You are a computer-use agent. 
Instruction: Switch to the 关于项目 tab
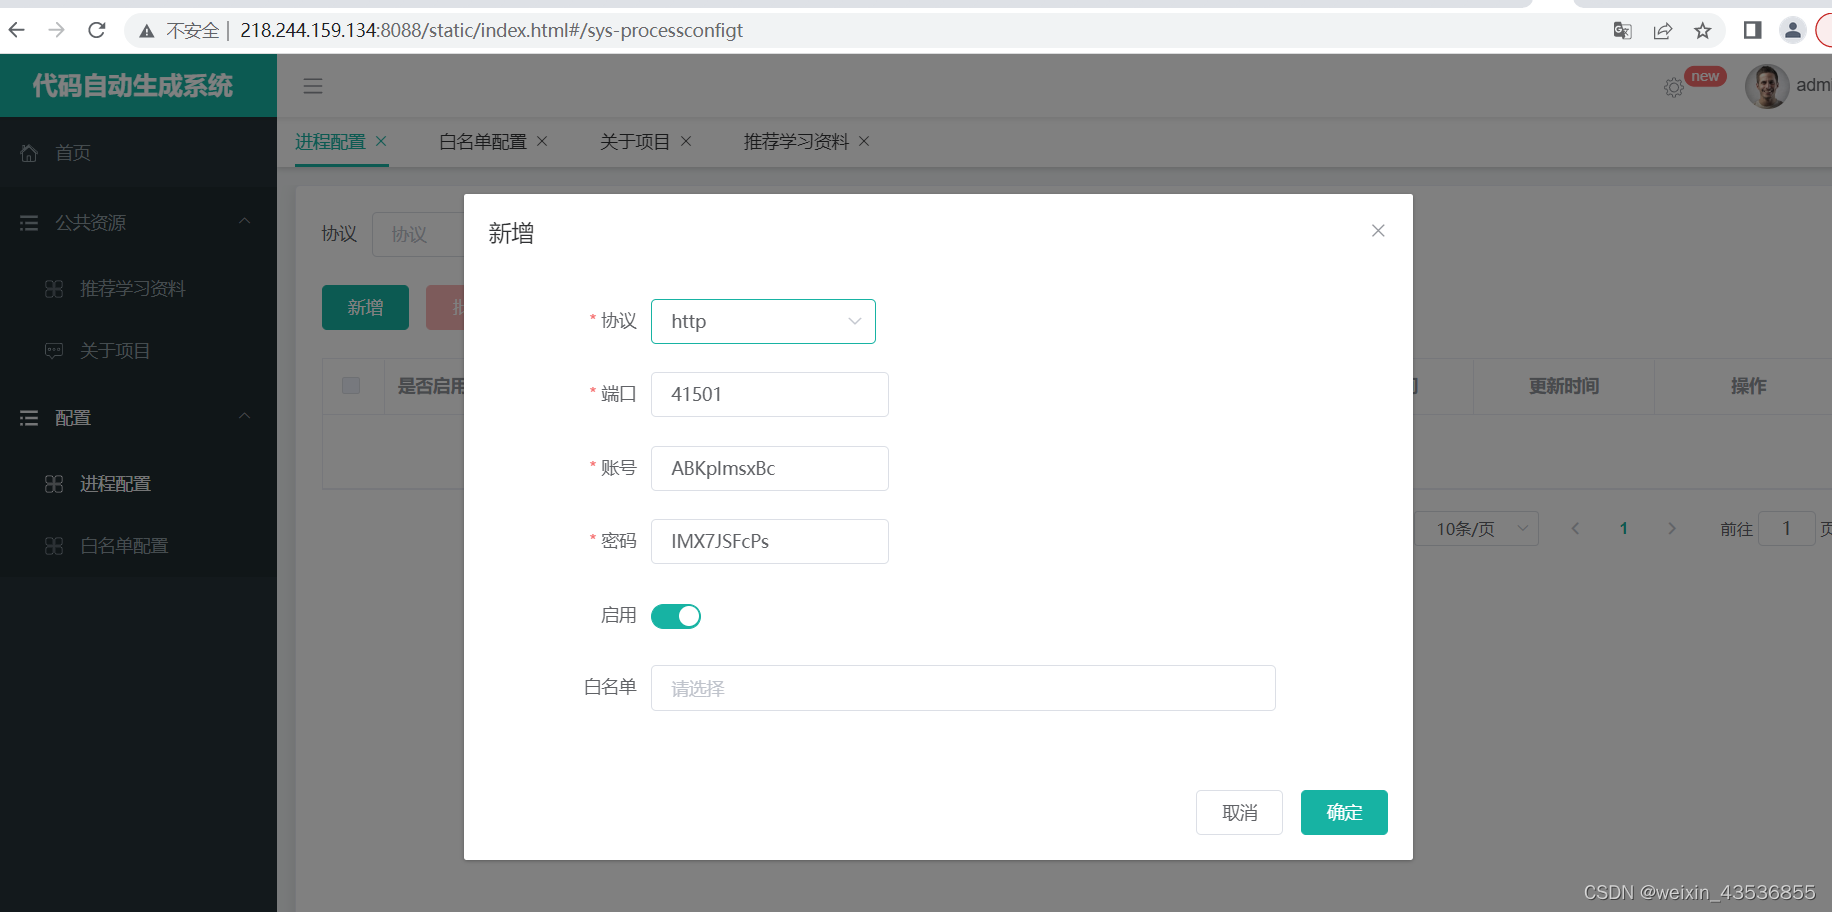click(635, 142)
